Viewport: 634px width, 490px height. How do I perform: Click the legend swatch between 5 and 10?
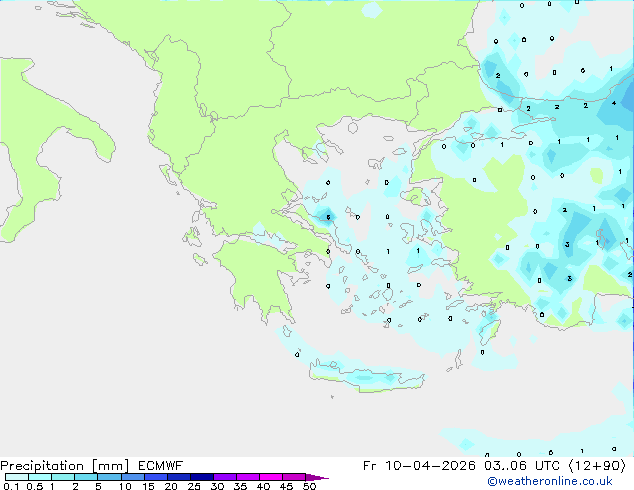pos(109,477)
